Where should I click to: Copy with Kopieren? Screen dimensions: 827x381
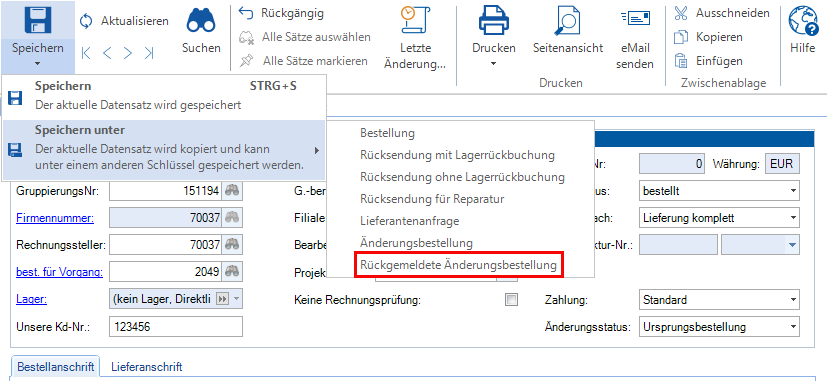point(709,37)
